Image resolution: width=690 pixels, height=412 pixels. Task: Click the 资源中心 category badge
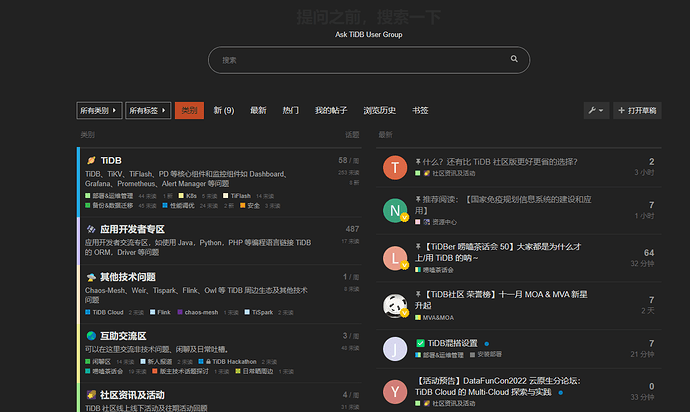point(436,222)
